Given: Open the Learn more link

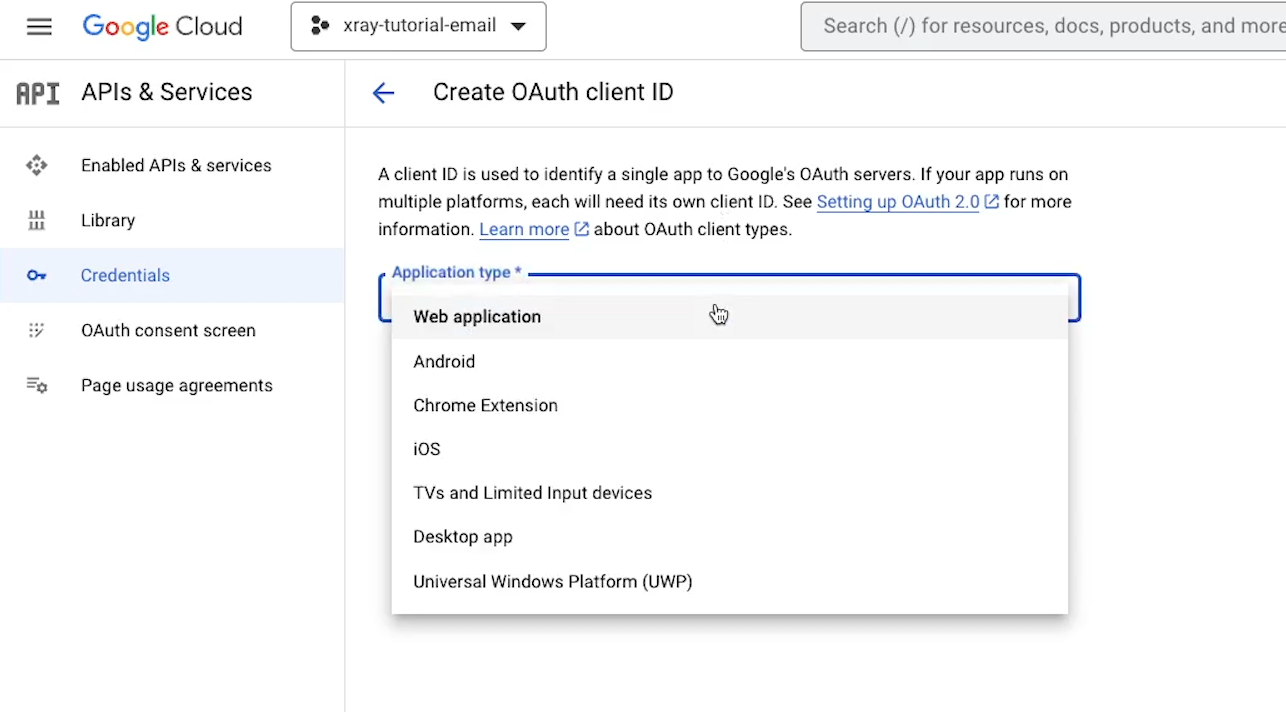Looking at the screenshot, I should (x=524, y=230).
